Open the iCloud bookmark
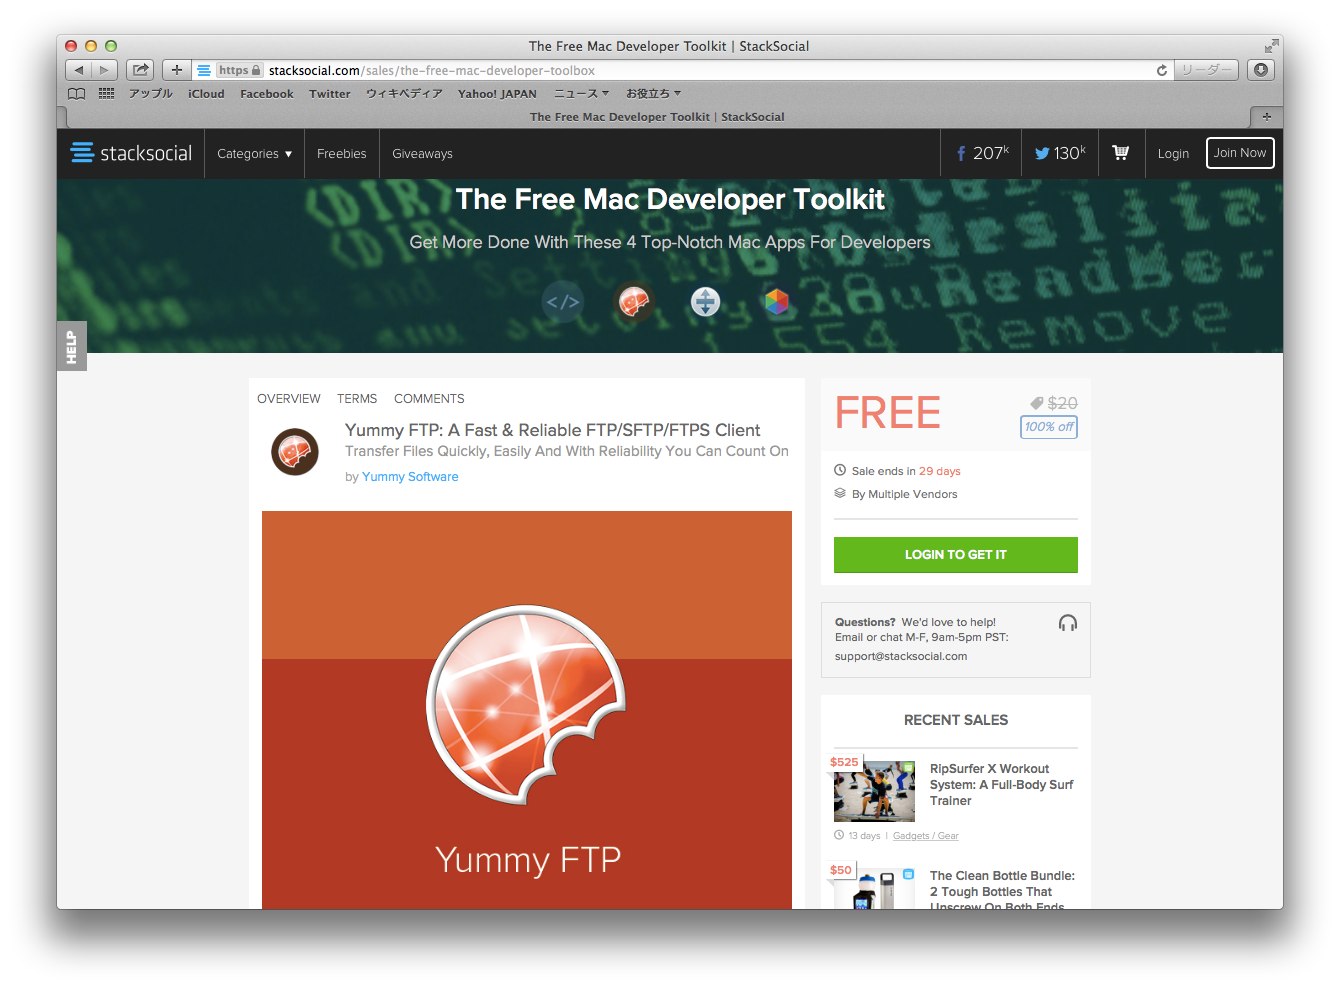Image resolution: width=1340 pixels, height=988 pixels. [206, 94]
